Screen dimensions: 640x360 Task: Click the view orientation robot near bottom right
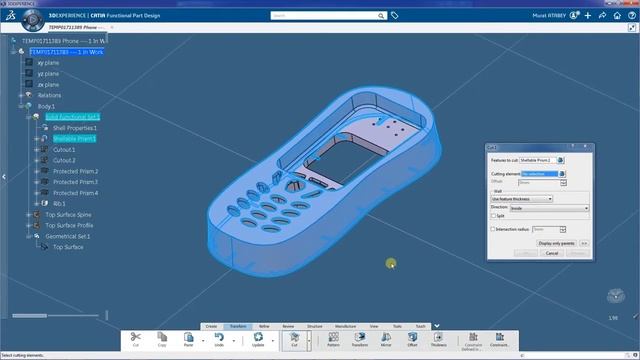click(616, 296)
